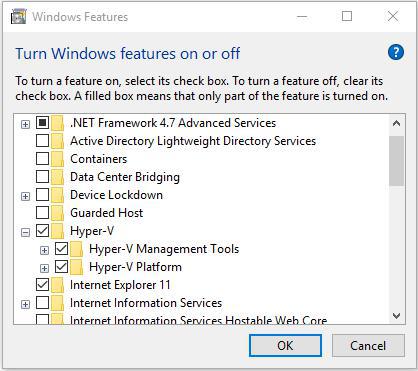Click the folder icon beside Containers

(57, 159)
